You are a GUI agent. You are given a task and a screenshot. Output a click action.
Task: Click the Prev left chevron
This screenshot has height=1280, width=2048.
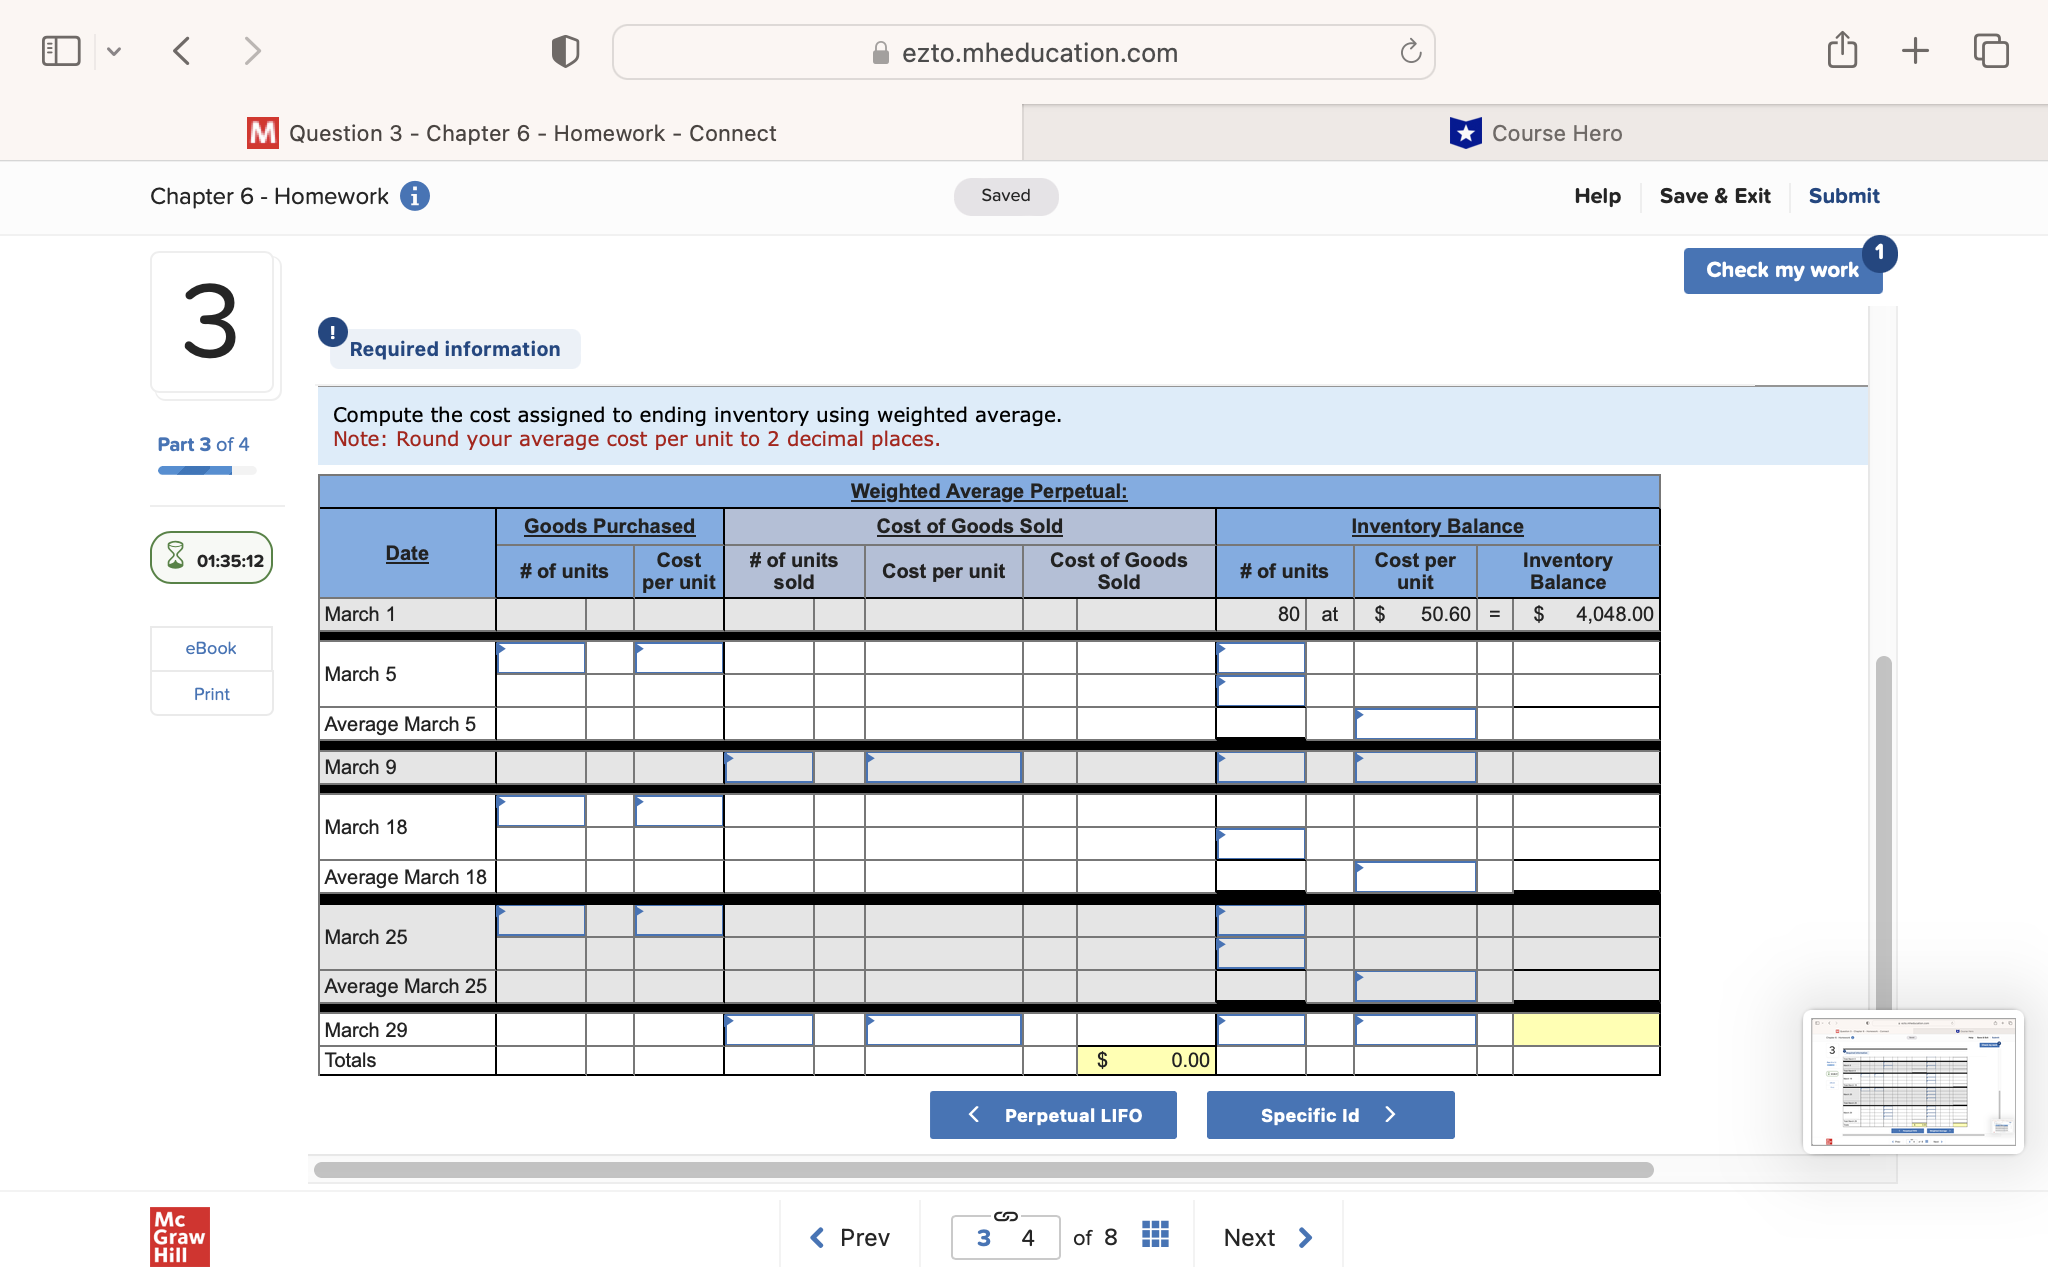(x=817, y=1237)
